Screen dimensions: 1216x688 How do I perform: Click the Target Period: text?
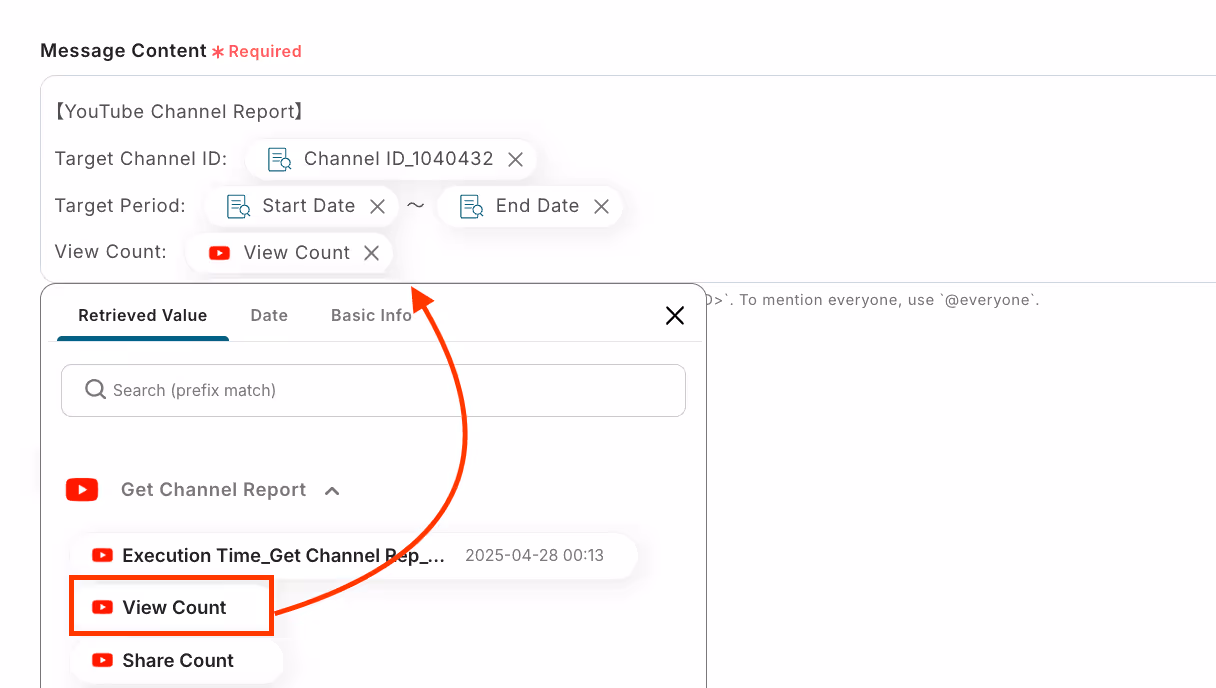click(120, 206)
